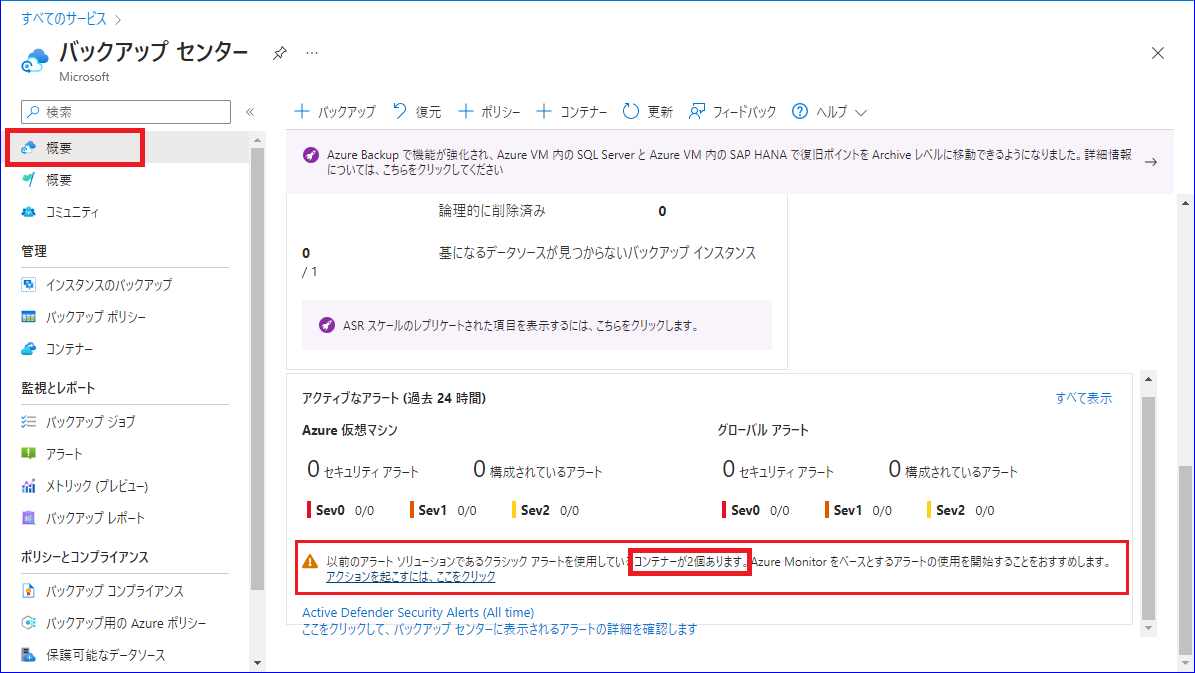Click 基になるデータソースが見つからないバックアップ インスタンス text
The height and width of the screenshot is (673, 1195).
coord(597,253)
